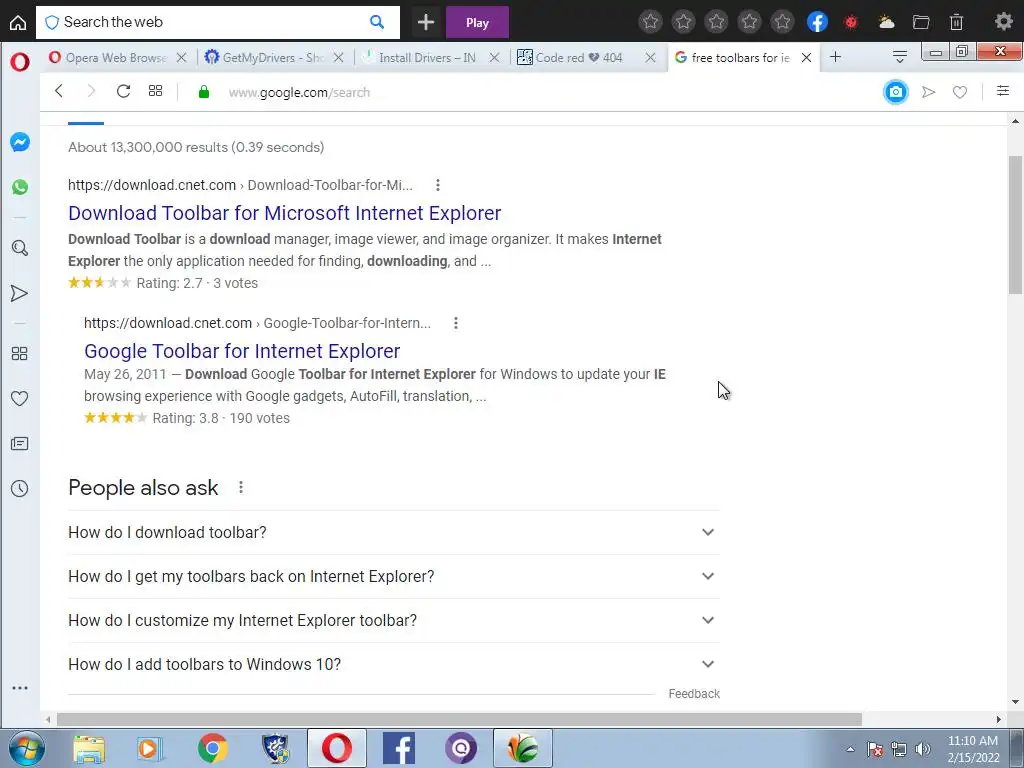Add new item with the plus button beside Play
This screenshot has height=768, width=1024.
[x=426, y=22]
